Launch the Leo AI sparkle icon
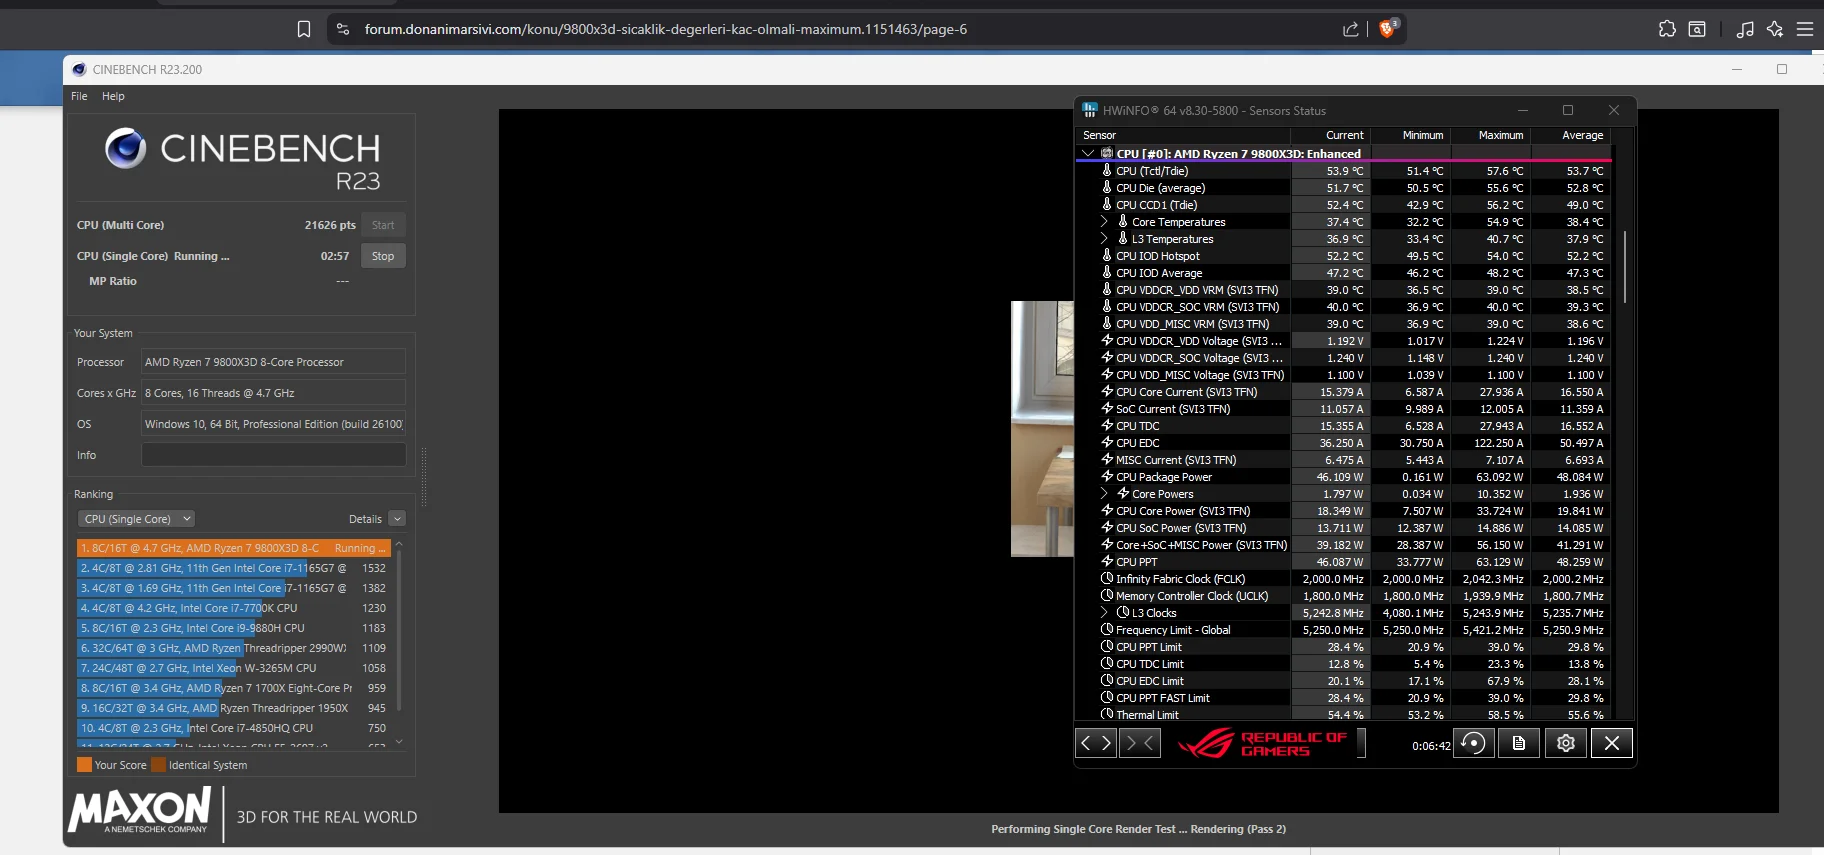Screen dimensions: 1824x855 point(1775,29)
